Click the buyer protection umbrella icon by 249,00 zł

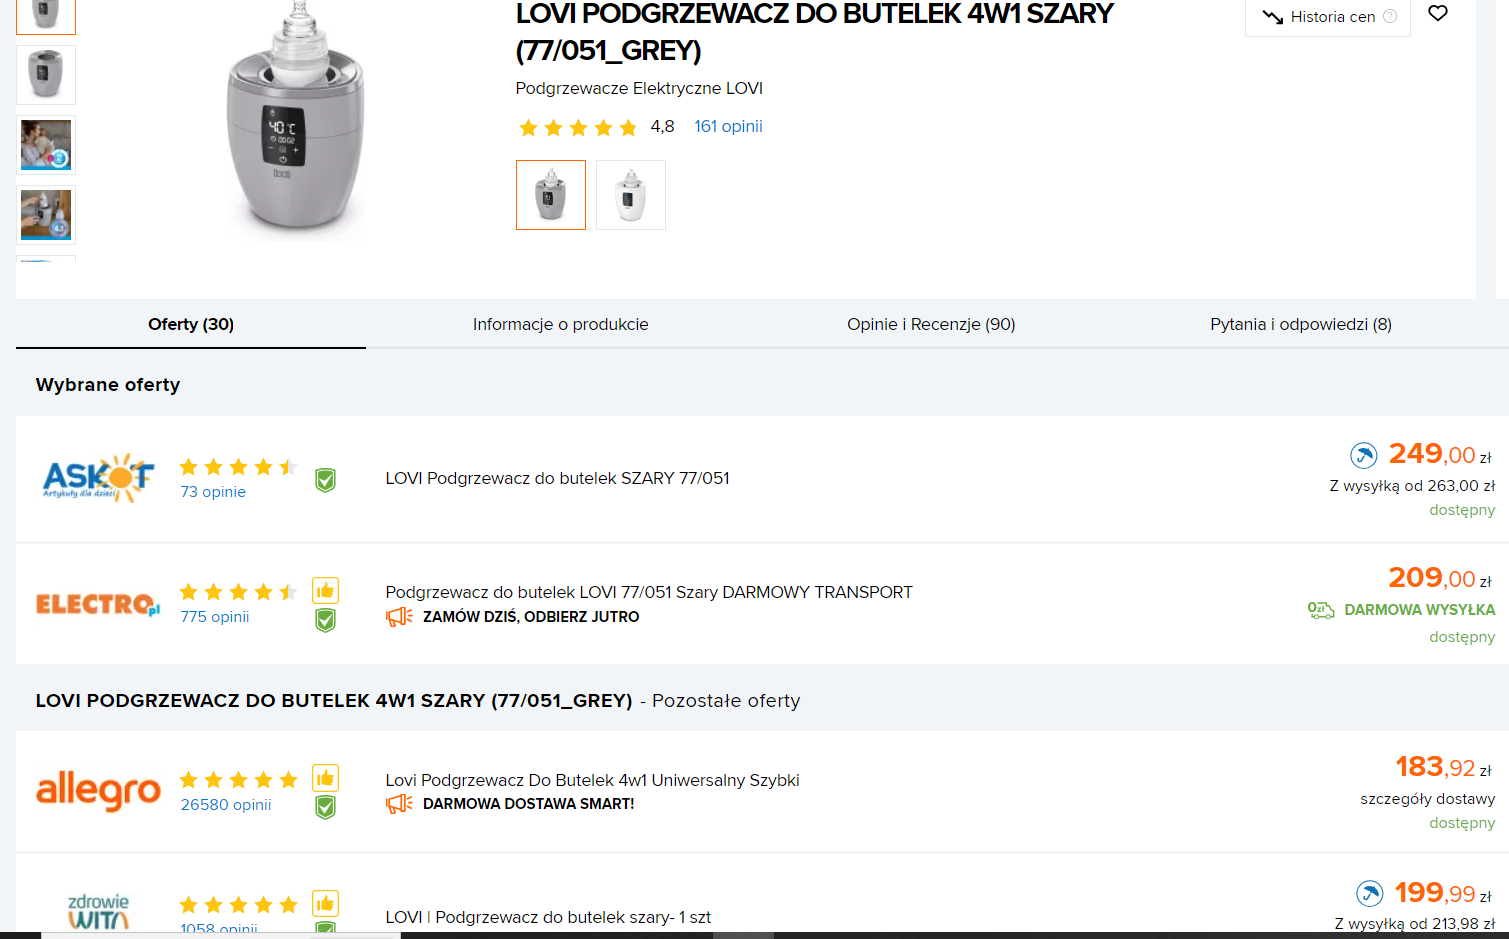pyautogui.click(x=1364, y=455)
